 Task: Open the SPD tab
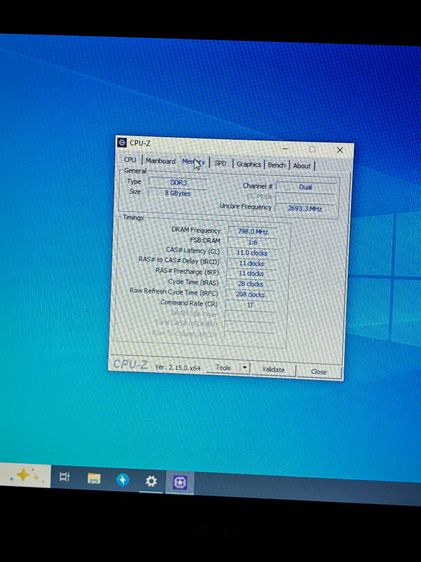[x=220, y=163]
